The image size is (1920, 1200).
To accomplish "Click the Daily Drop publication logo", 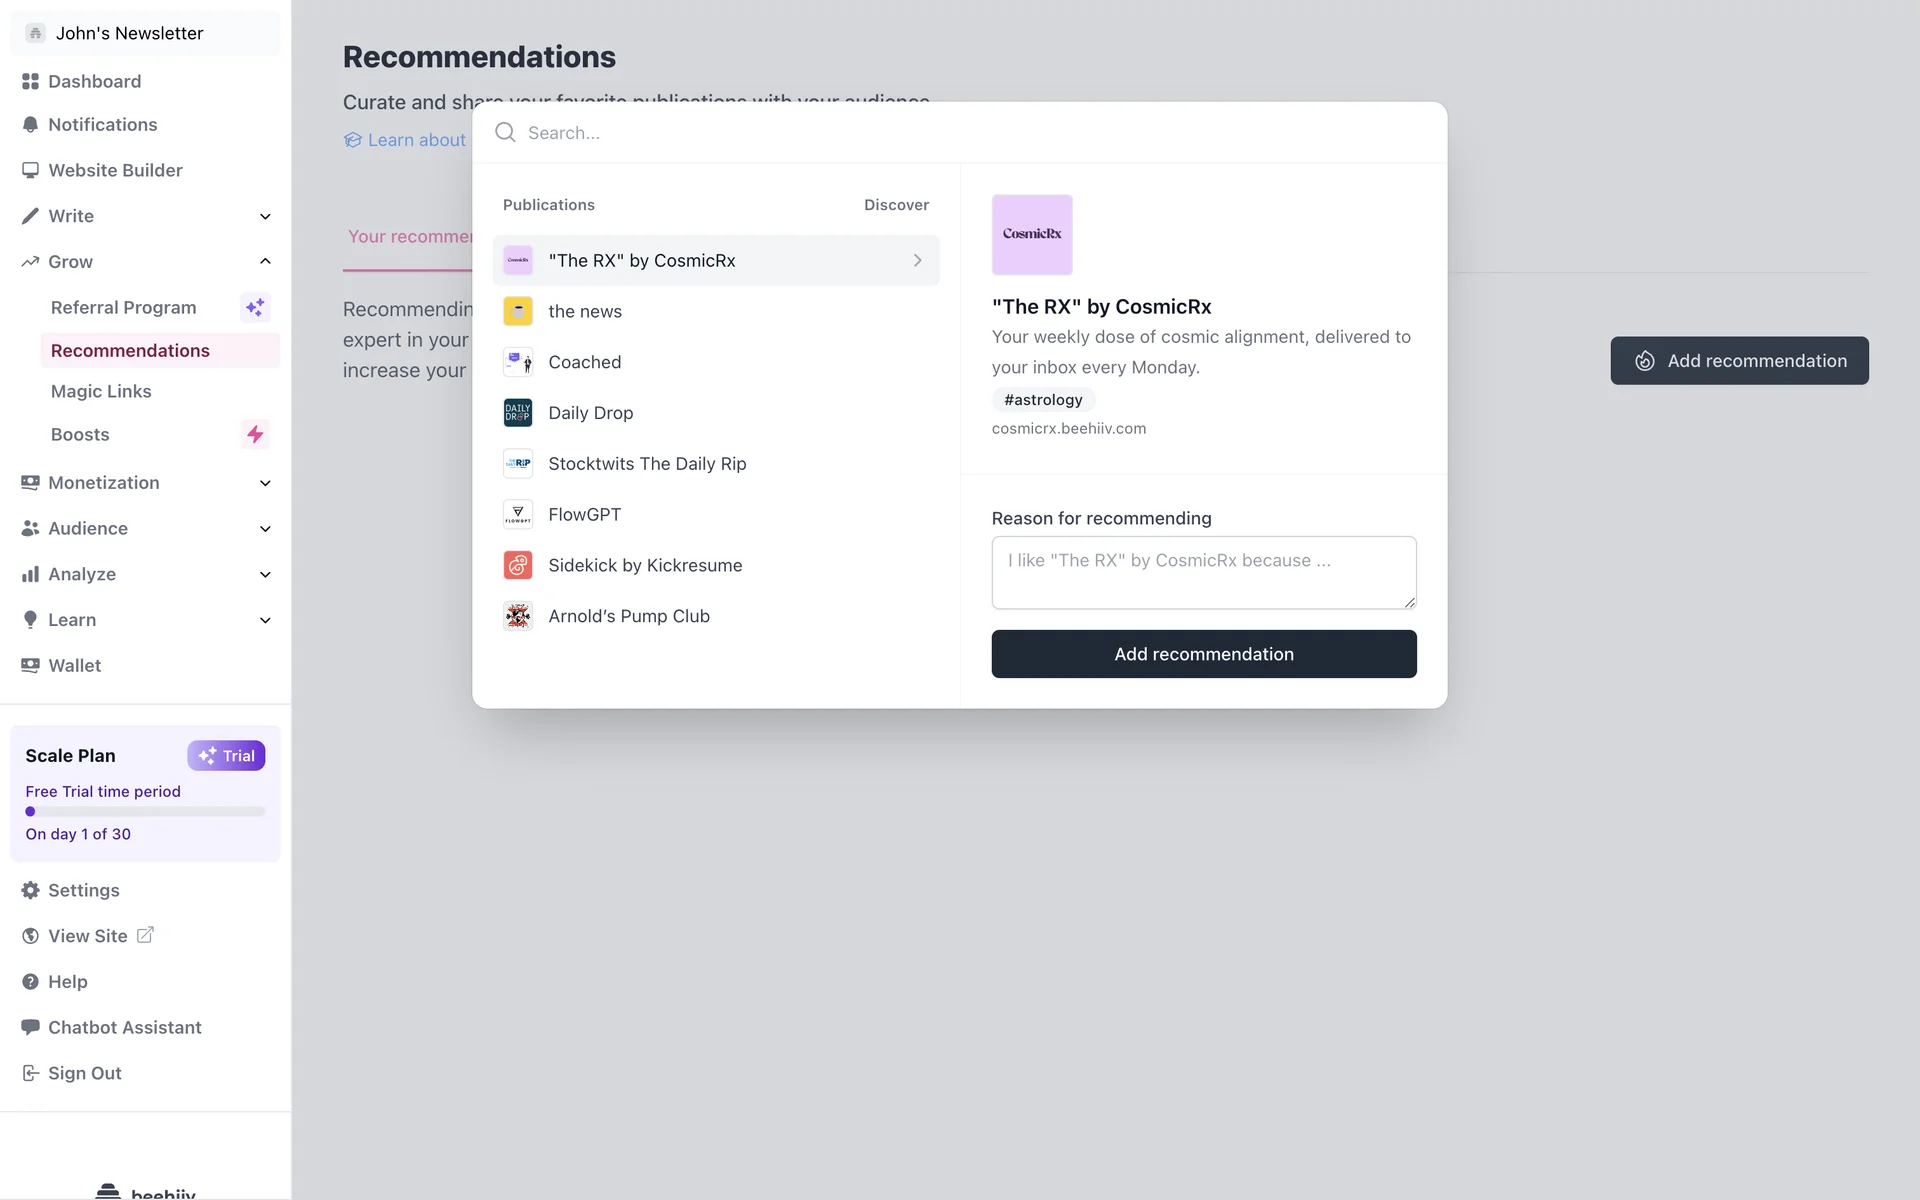I will pos(518,413).
